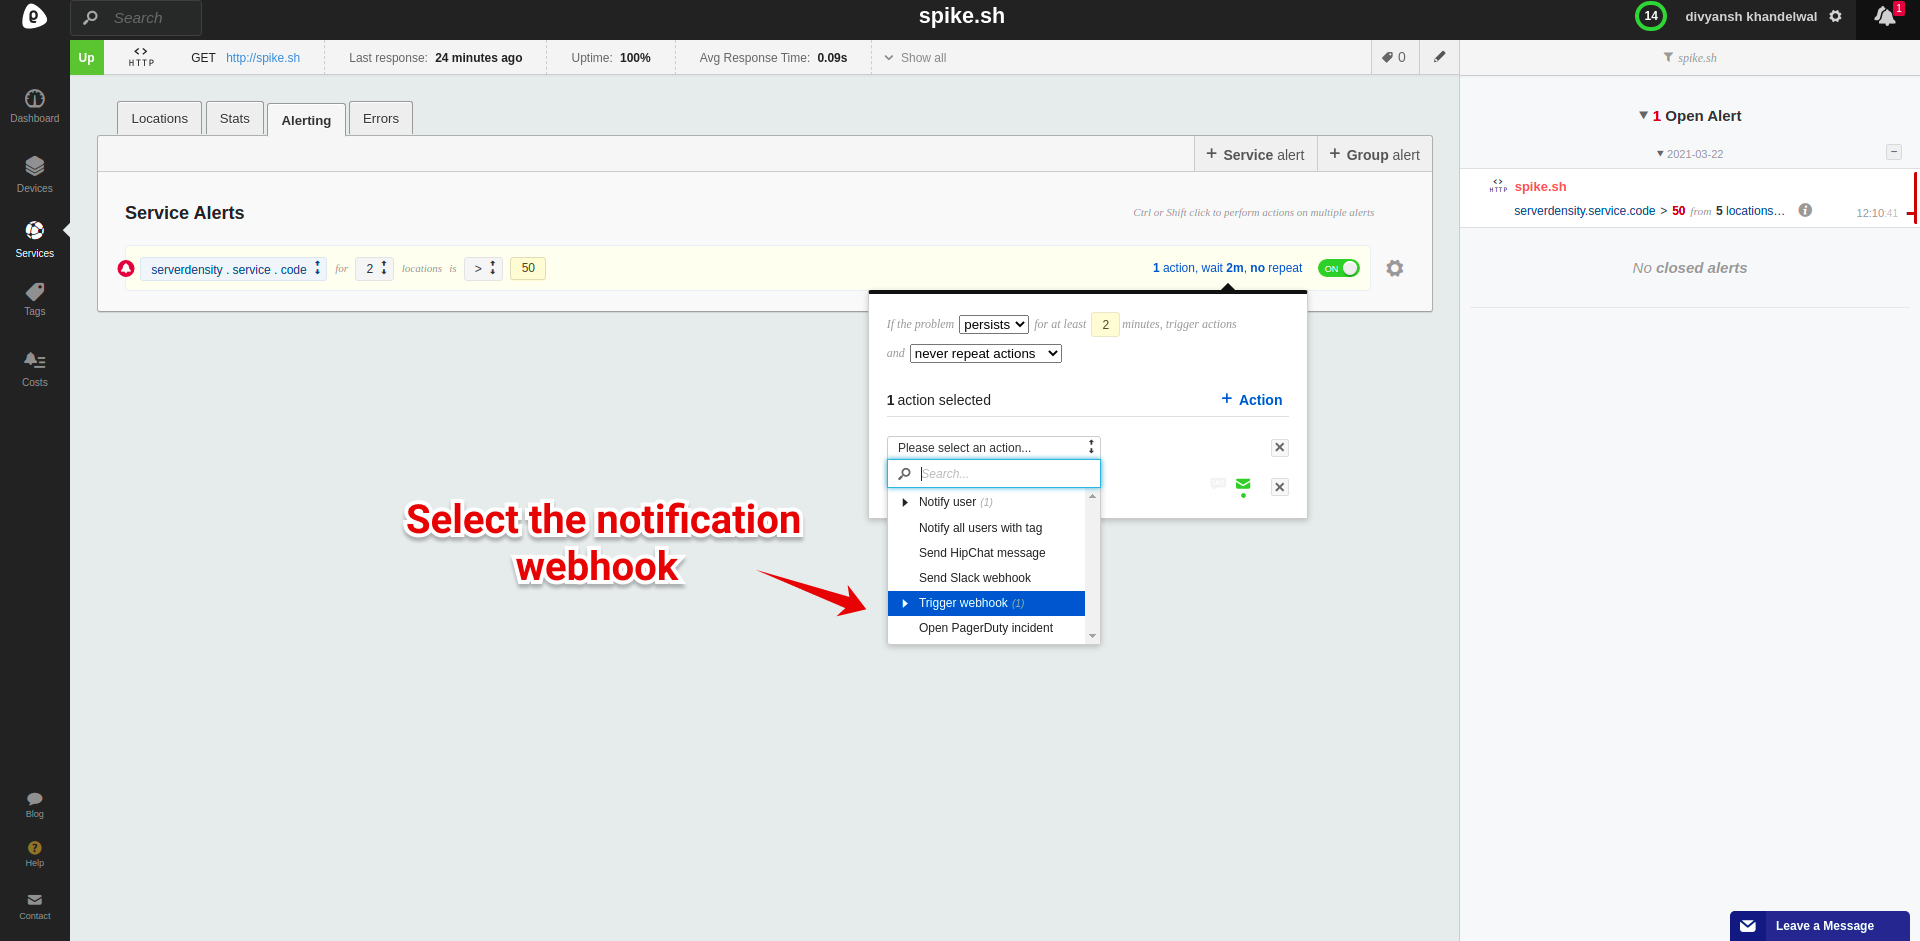This screenshot has width=1920, height=941.
Task: Switch to the Alerting tab
Action: [x=306, y=119]
